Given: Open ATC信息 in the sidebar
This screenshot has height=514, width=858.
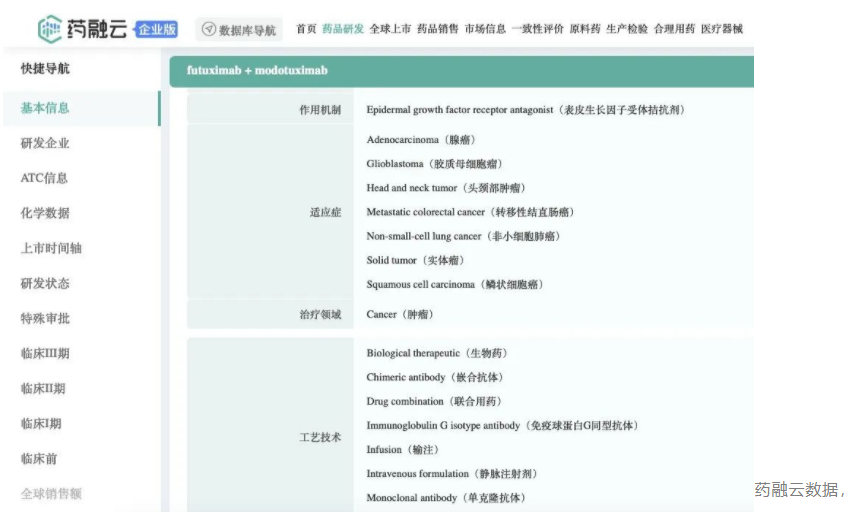Looking at the screenshot, I should [x=45, y=178].
